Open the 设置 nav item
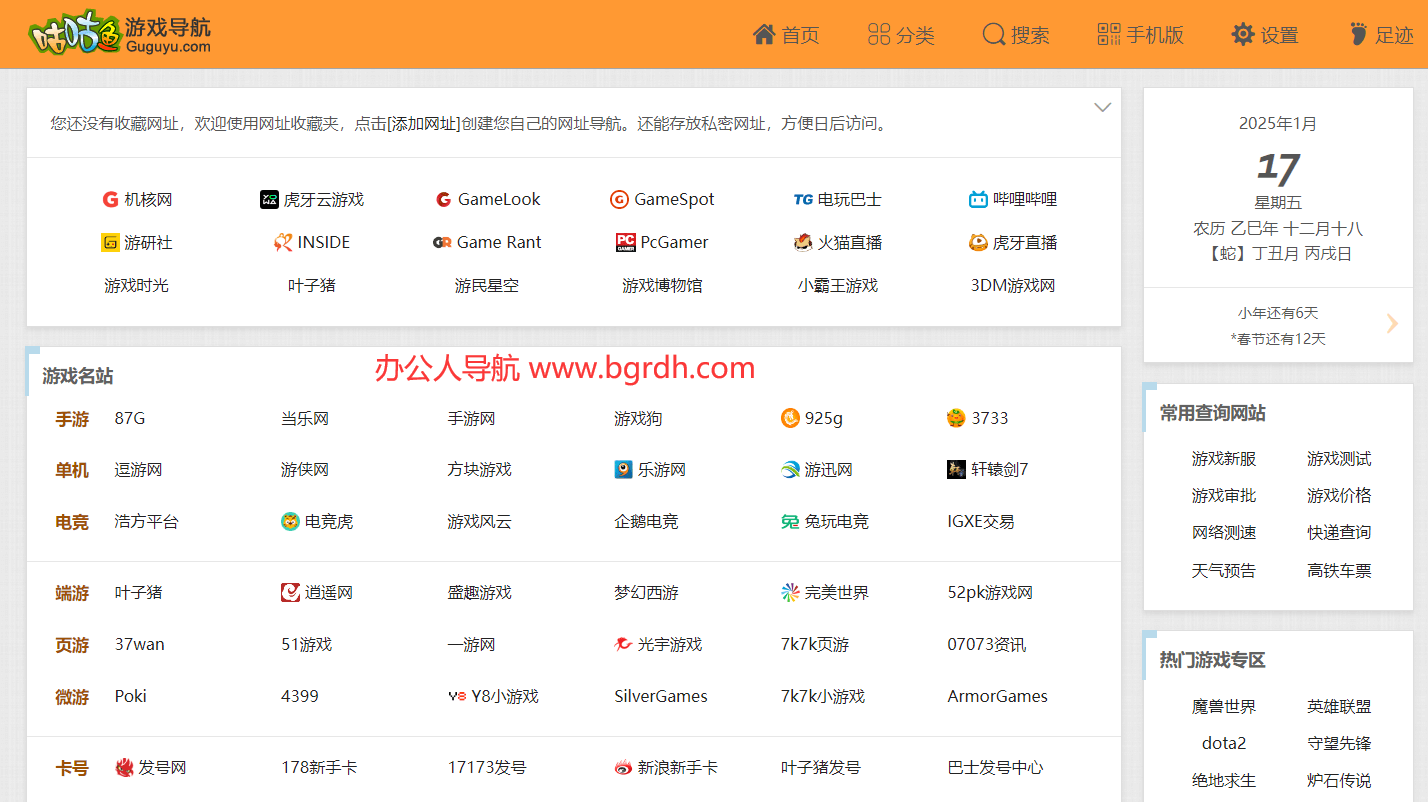The image size is (1428, 802). [x=1265, y=34]
